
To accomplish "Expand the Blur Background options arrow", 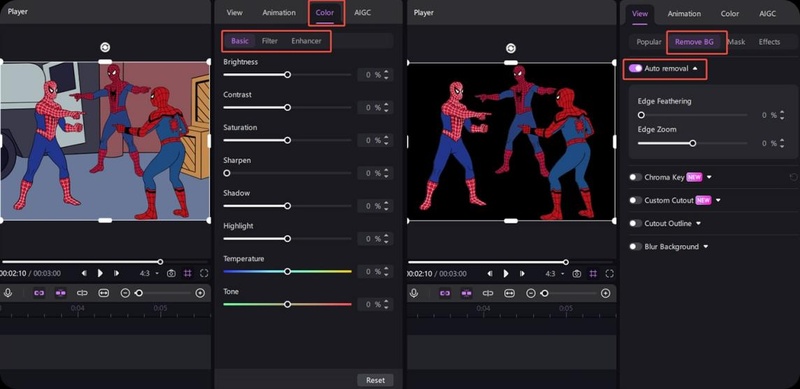I will pos(706,247).
